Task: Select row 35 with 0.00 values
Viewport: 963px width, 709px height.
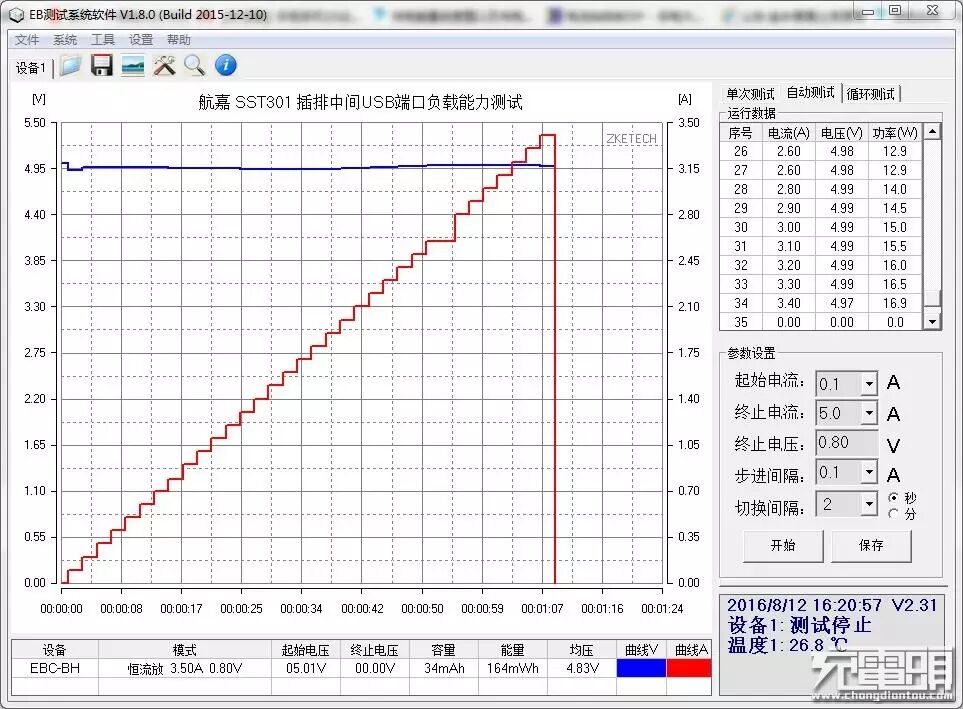Action: [821, 322]
